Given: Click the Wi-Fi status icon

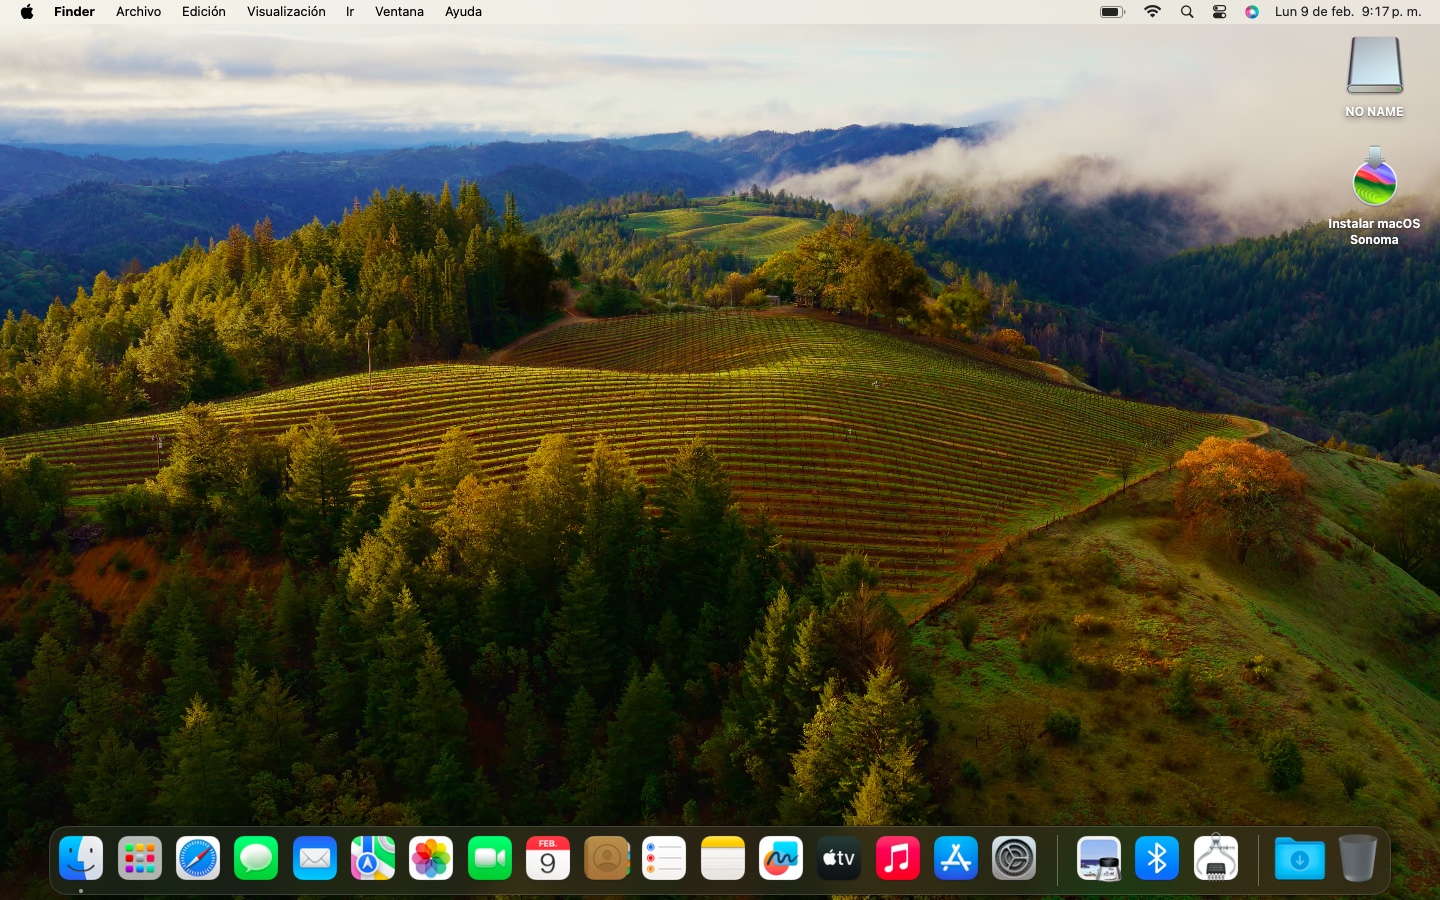Looking at the screenshot, I should pyautogui.click(x=1152, y=12).
